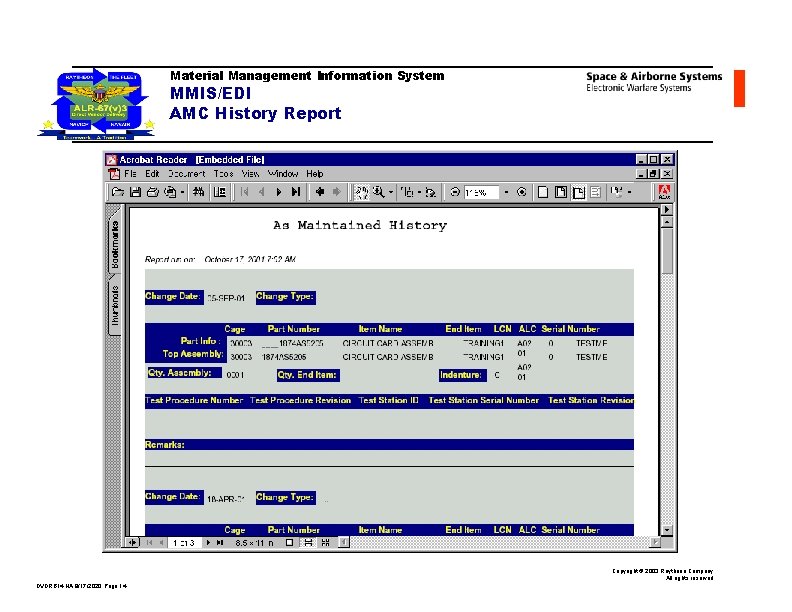The image size is (792, 612).
Task: Click the 'As Maintained History' report title
Action: (360, 225)
